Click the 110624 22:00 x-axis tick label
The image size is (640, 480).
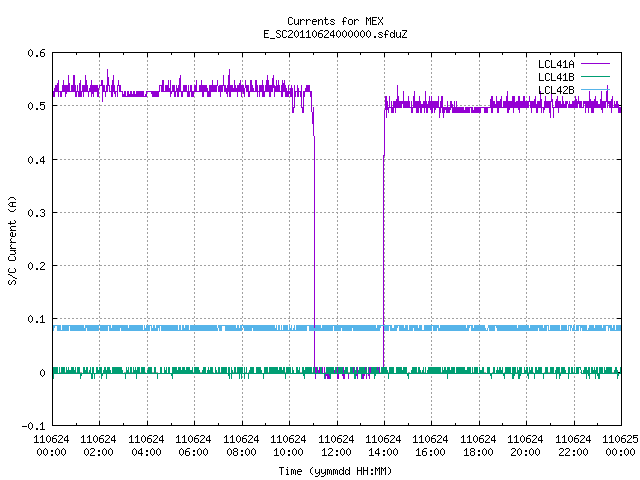573,446
